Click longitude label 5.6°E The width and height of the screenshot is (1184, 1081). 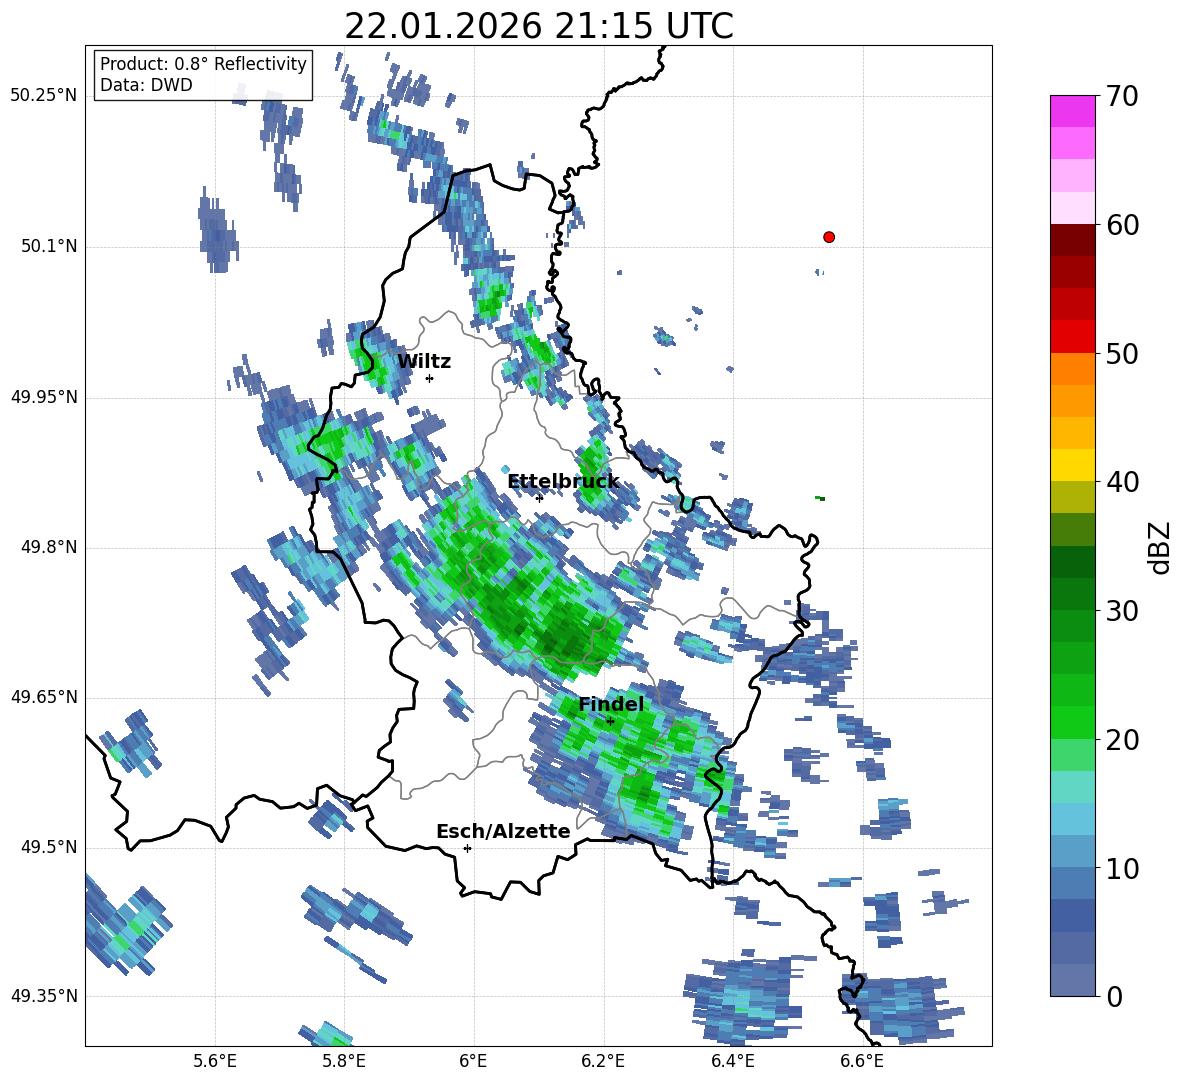(215, 1061)
